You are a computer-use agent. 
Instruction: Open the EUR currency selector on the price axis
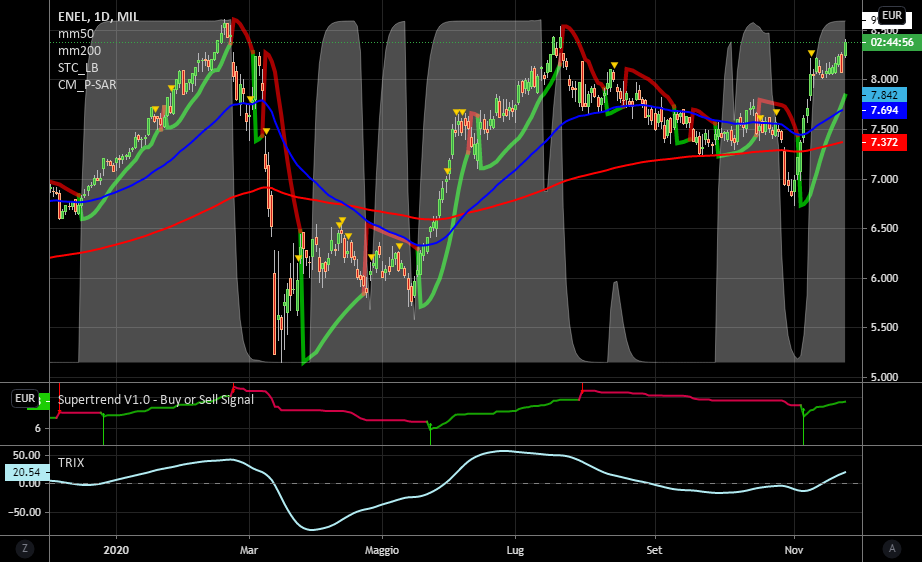click(891, 15)
